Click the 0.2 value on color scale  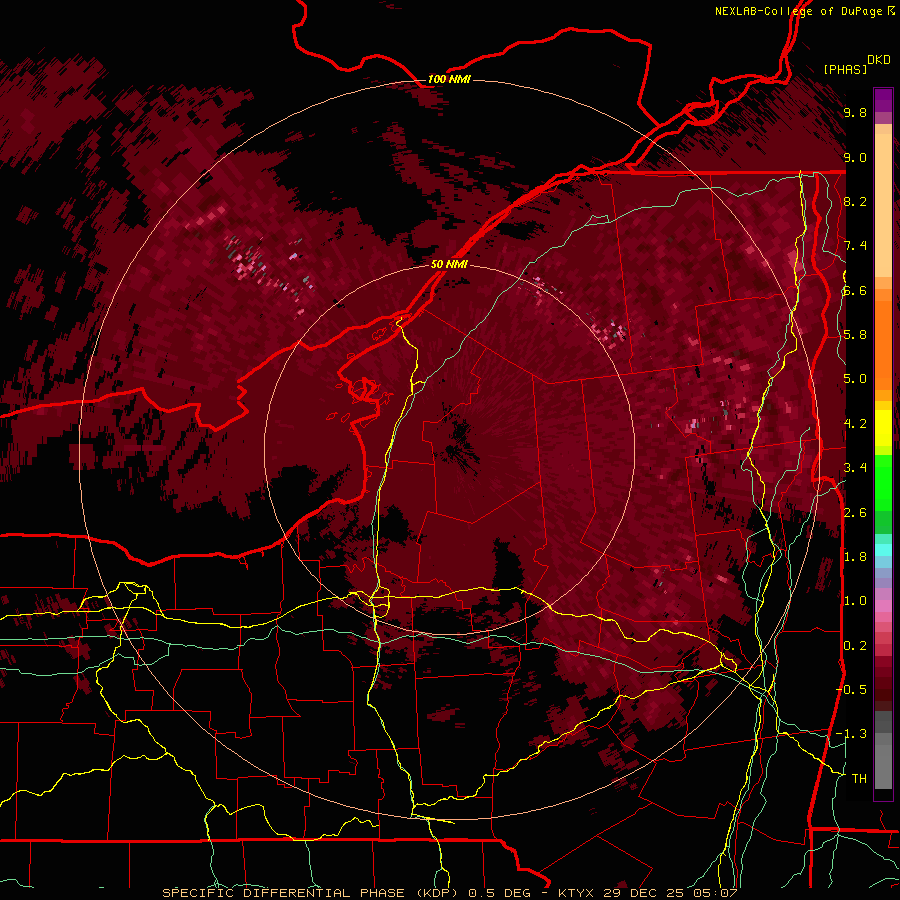855,646
